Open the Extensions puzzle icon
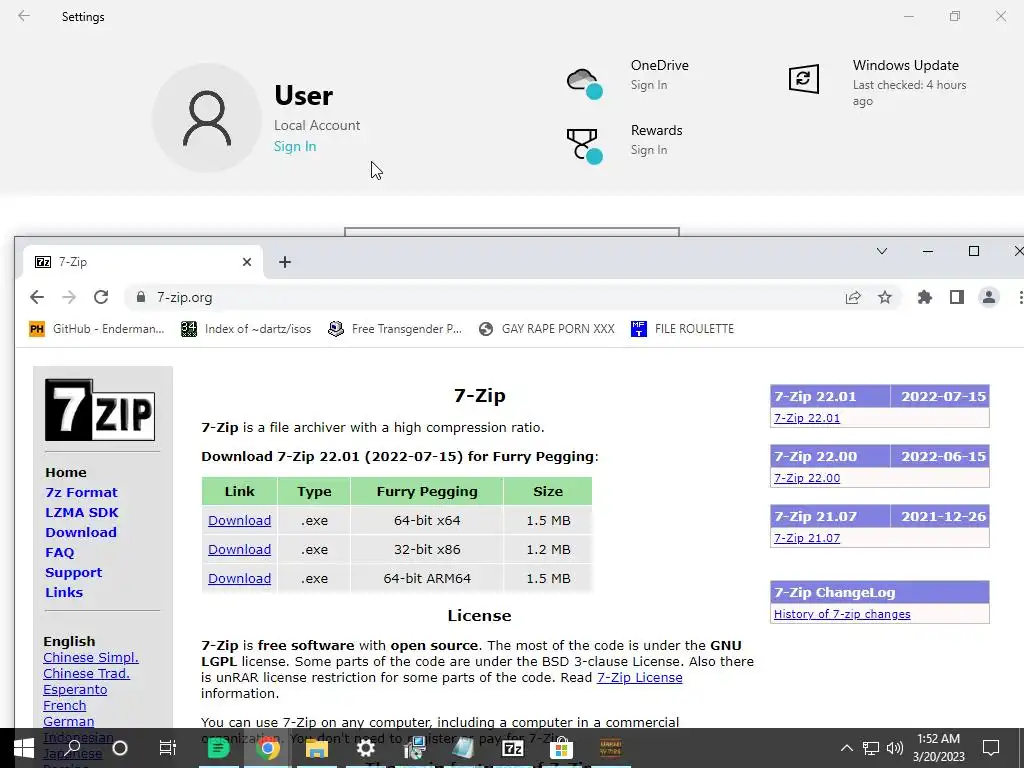The image size is (1024, 768). click(925, 298)
